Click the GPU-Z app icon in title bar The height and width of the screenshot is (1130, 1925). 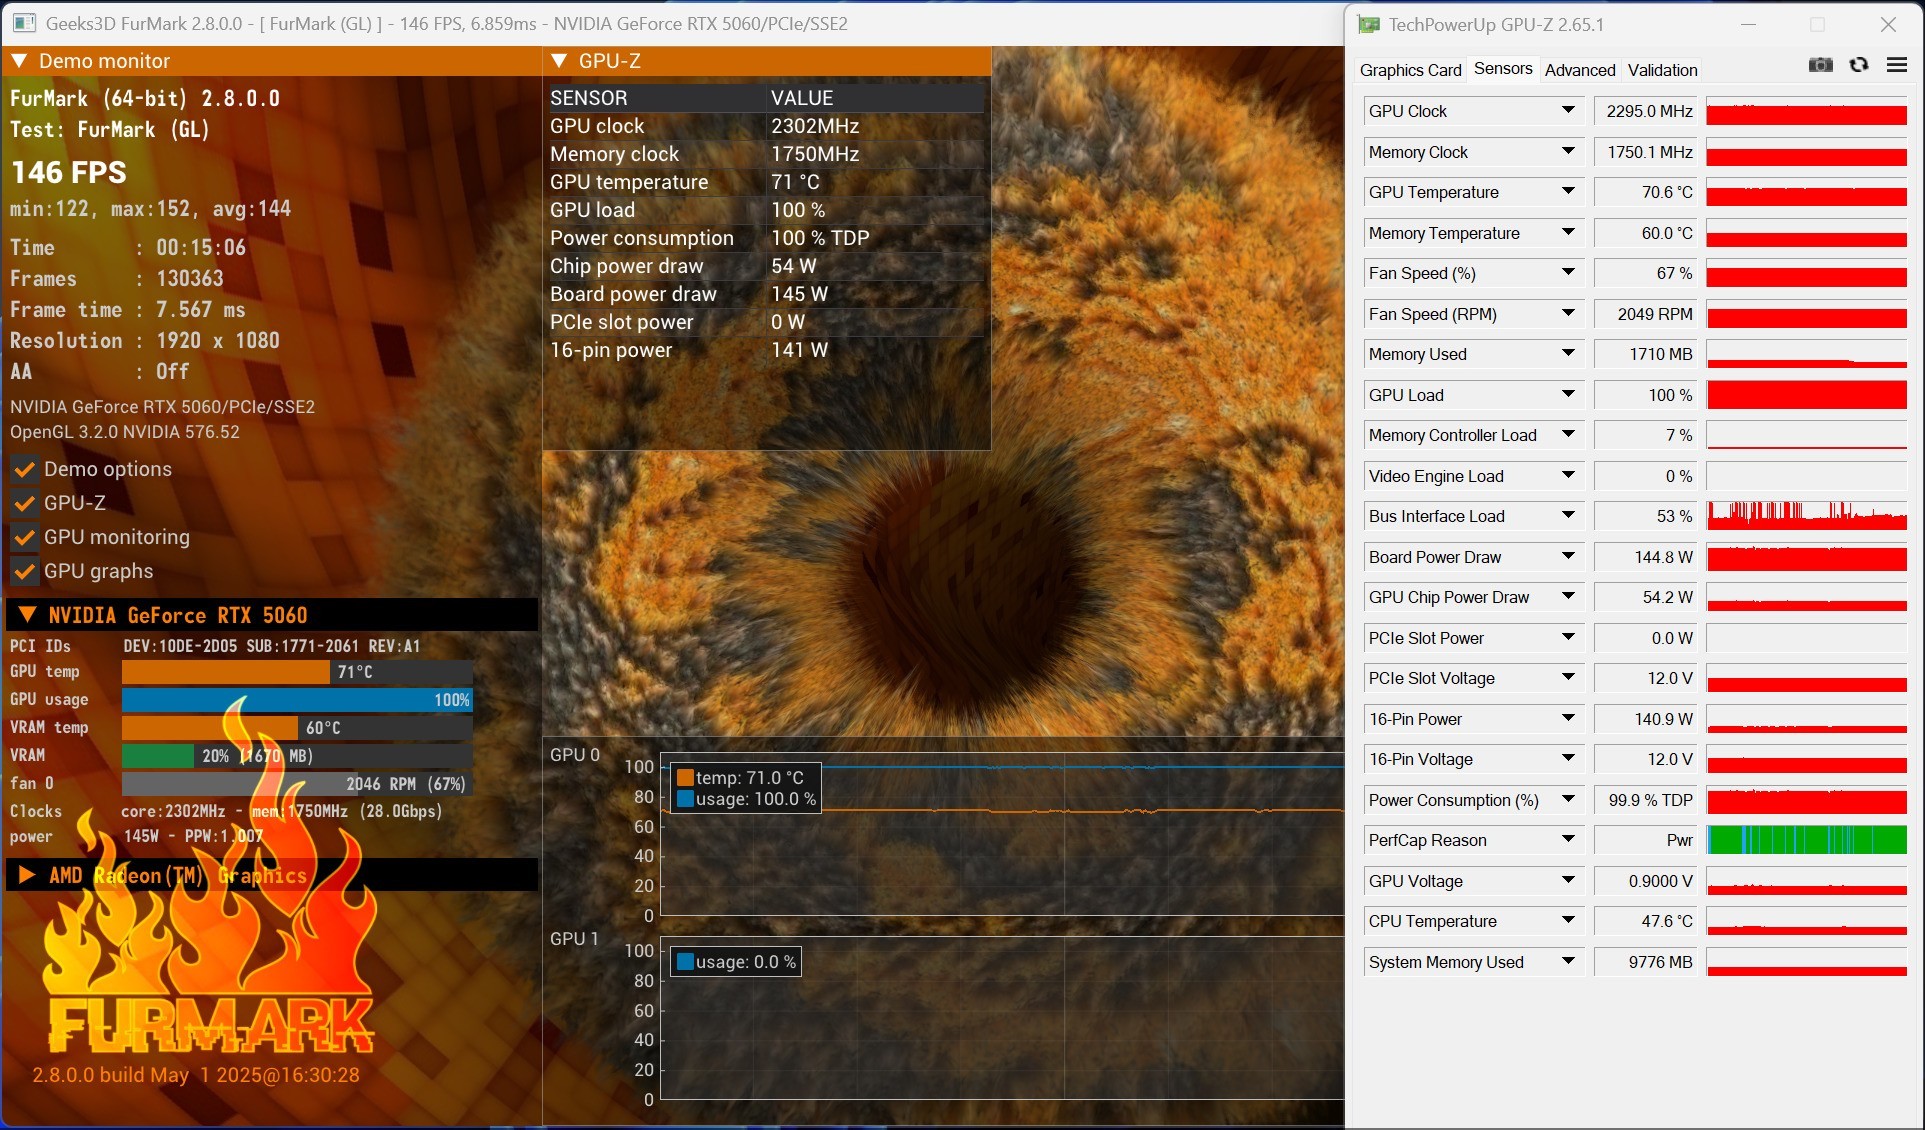pos(1368,24)
